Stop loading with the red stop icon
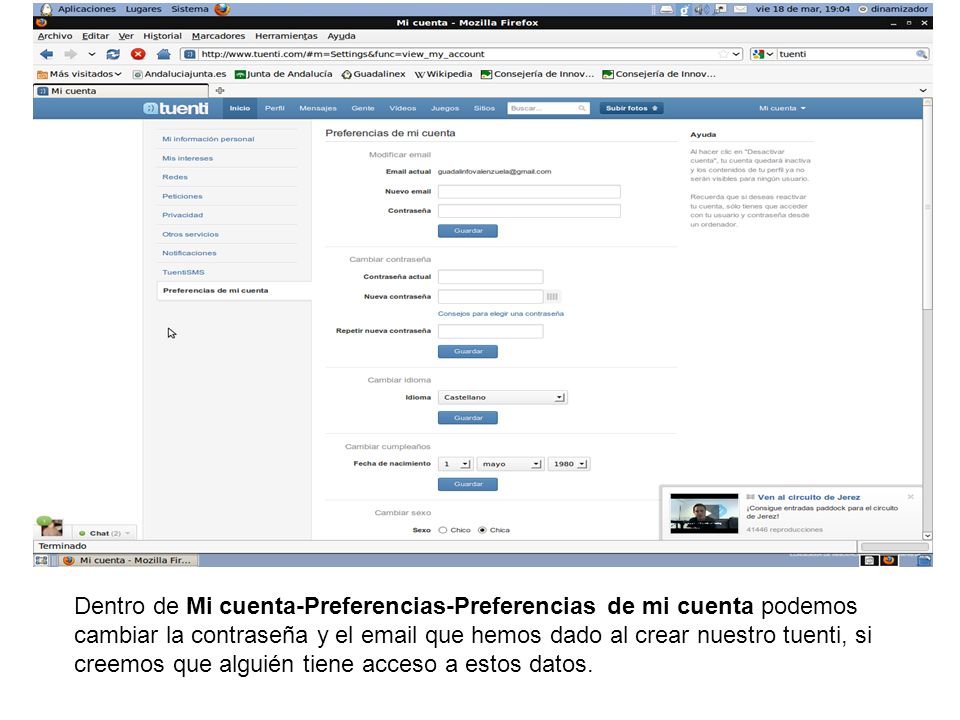960x720 pixels. pos(138,54)
